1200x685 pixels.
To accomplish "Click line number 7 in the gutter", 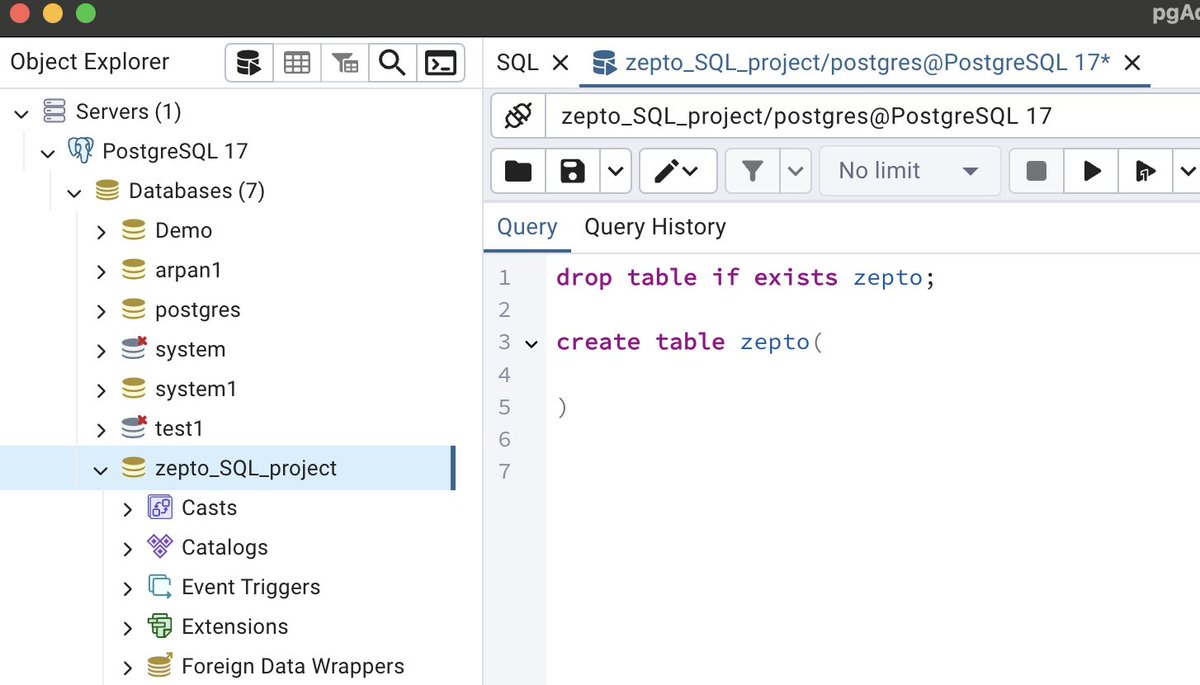I will tap(504, 471).
